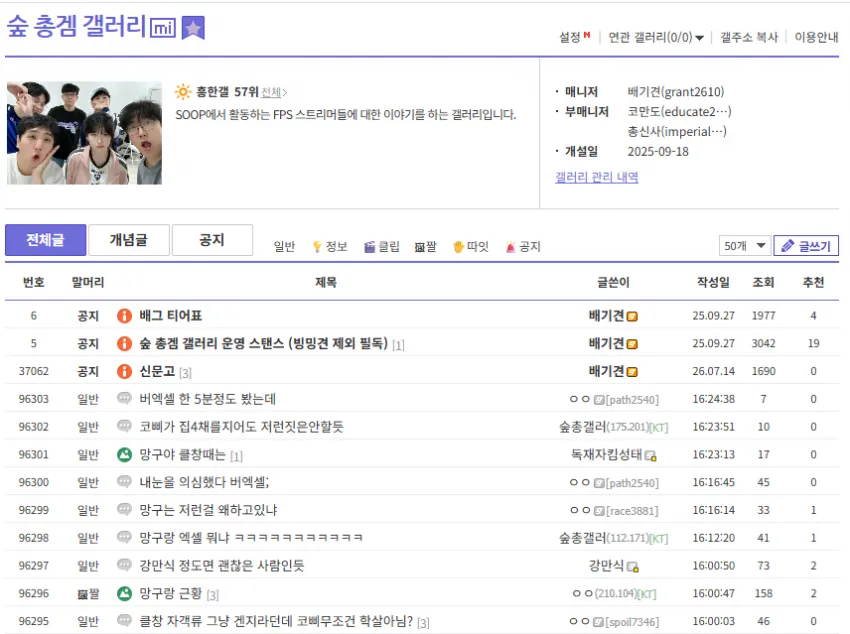Filter posts by 따잇 hand category

(x=471, y=247)
